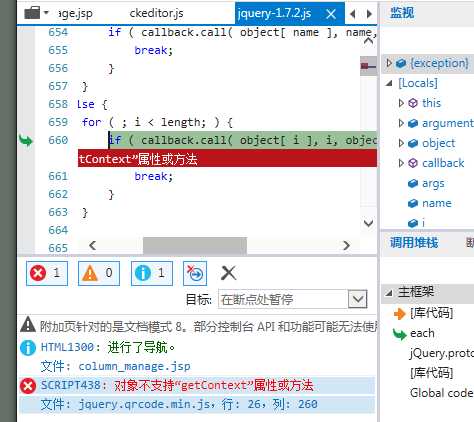
Task: Toggle the error messages filter showing 1
Action: [47, 273]
